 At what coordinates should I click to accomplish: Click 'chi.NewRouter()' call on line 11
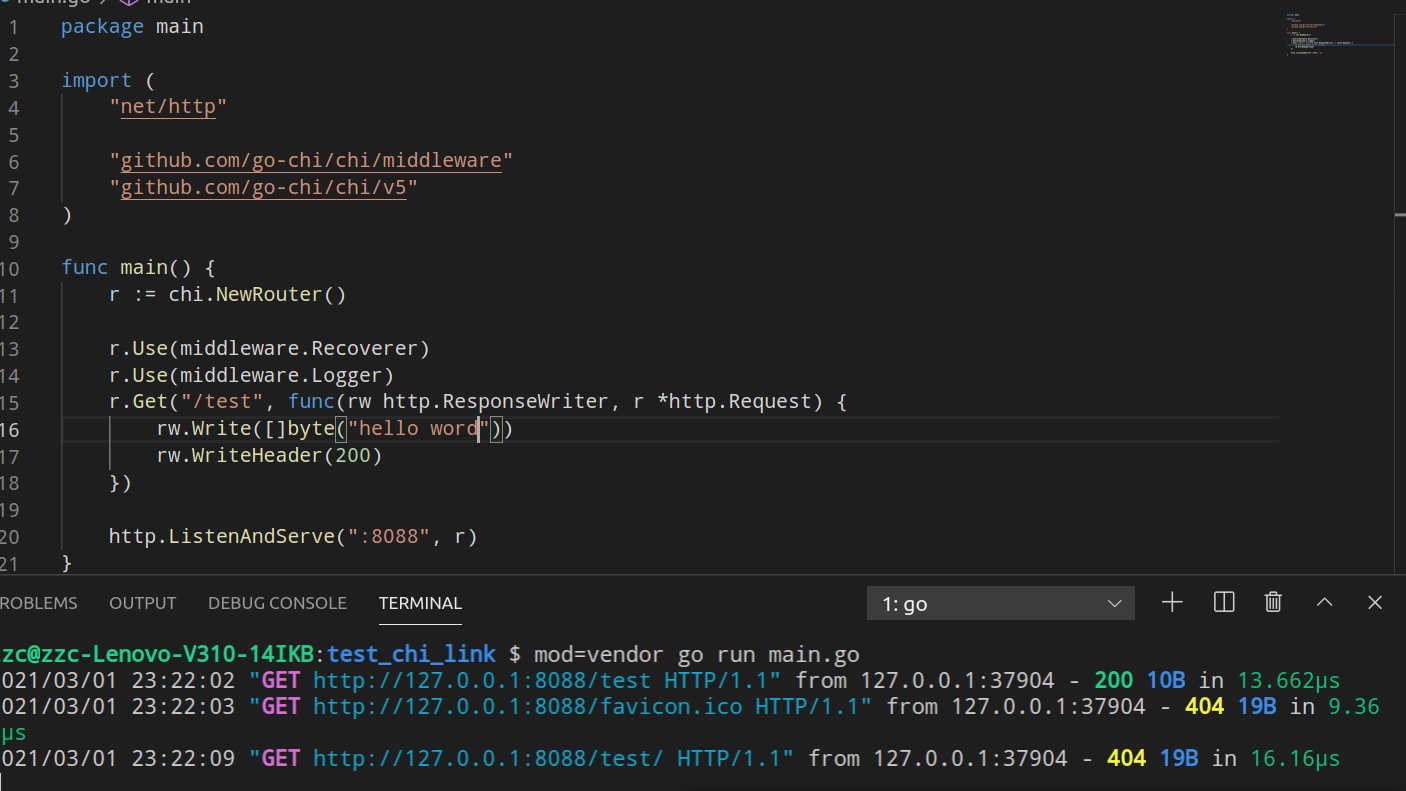[257, 295]
